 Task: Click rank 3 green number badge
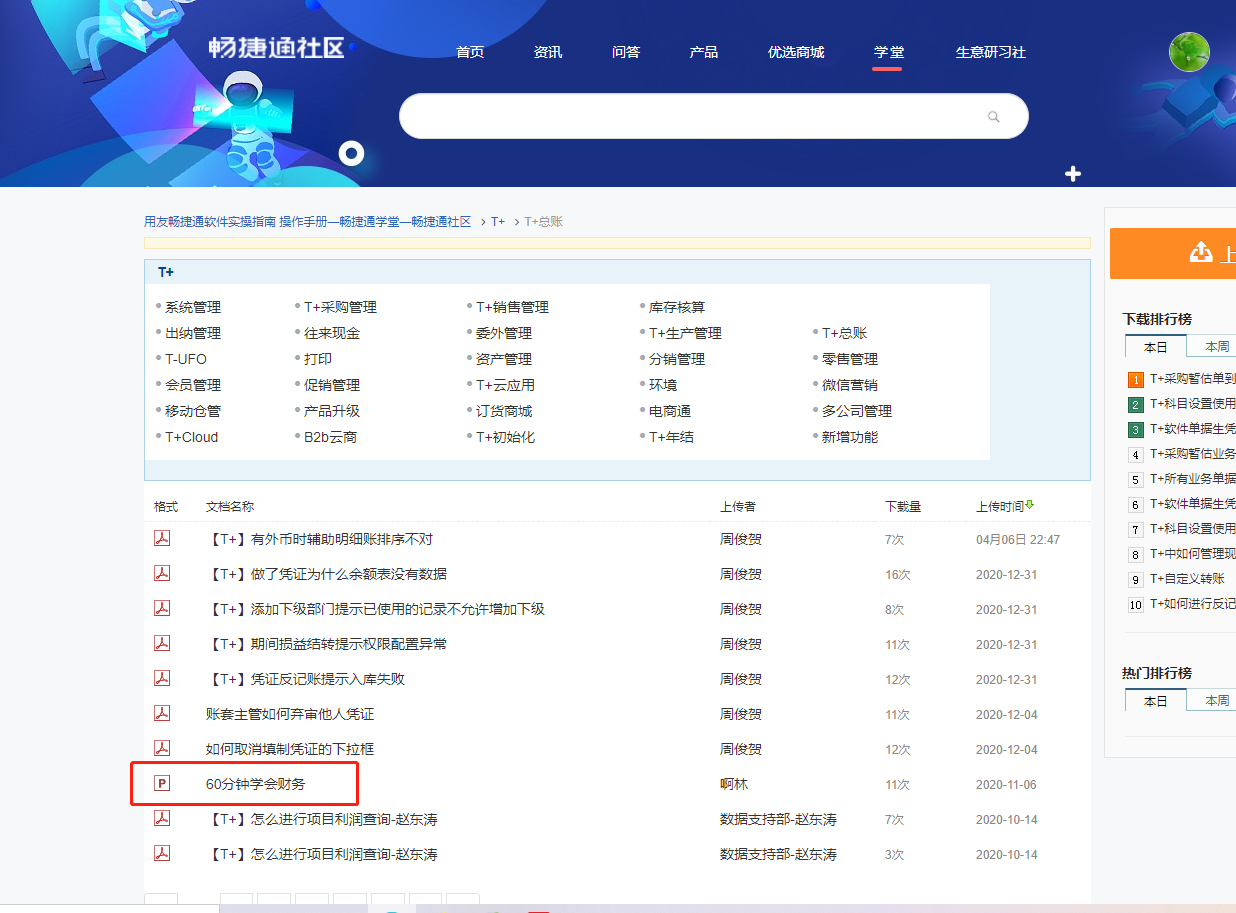1136,430
